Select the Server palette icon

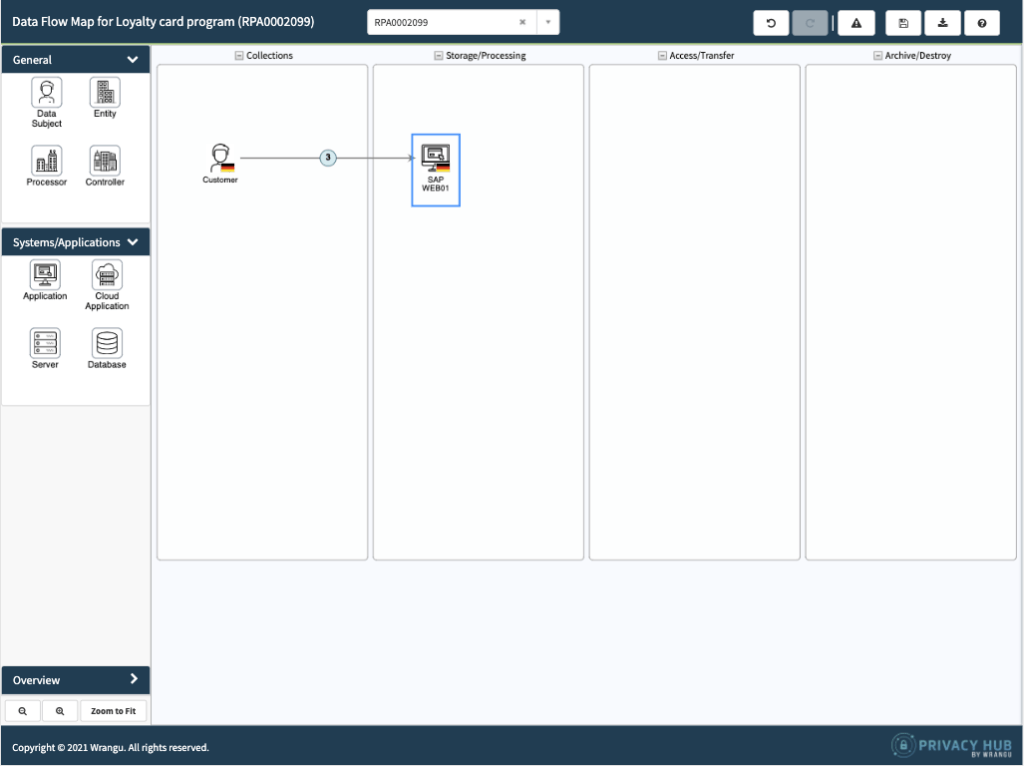[45, 343]
